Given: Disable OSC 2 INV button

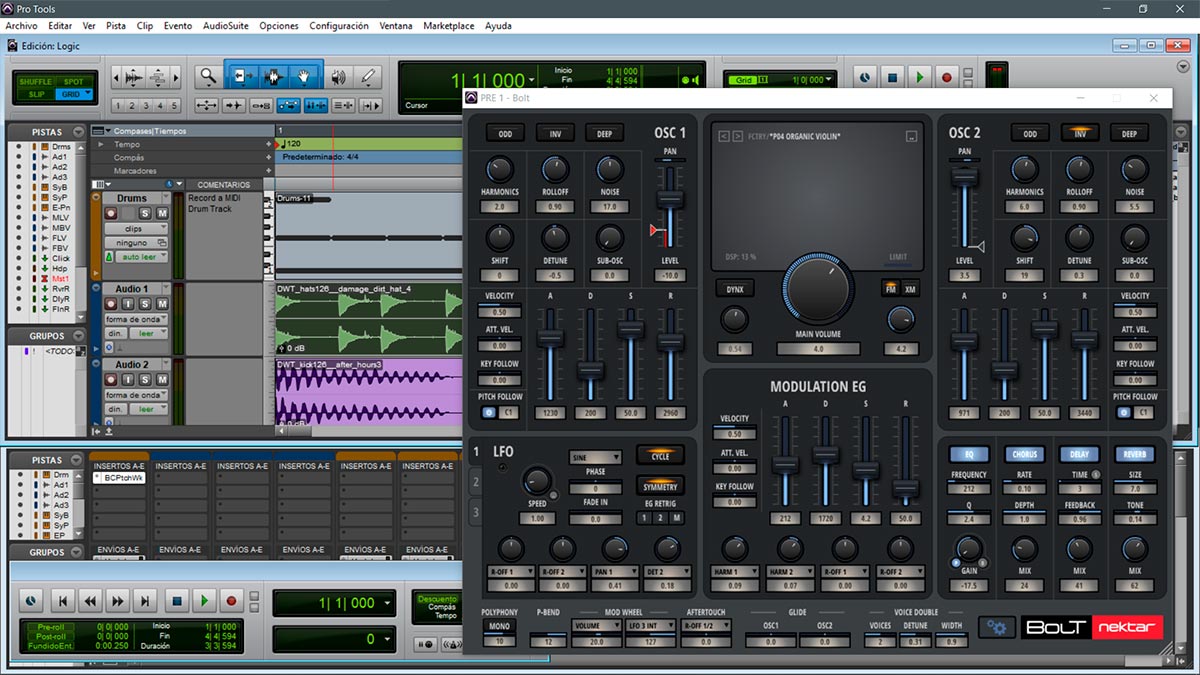Looking at the screenshot, I should pyautogui.click(x=1080, y=133).
